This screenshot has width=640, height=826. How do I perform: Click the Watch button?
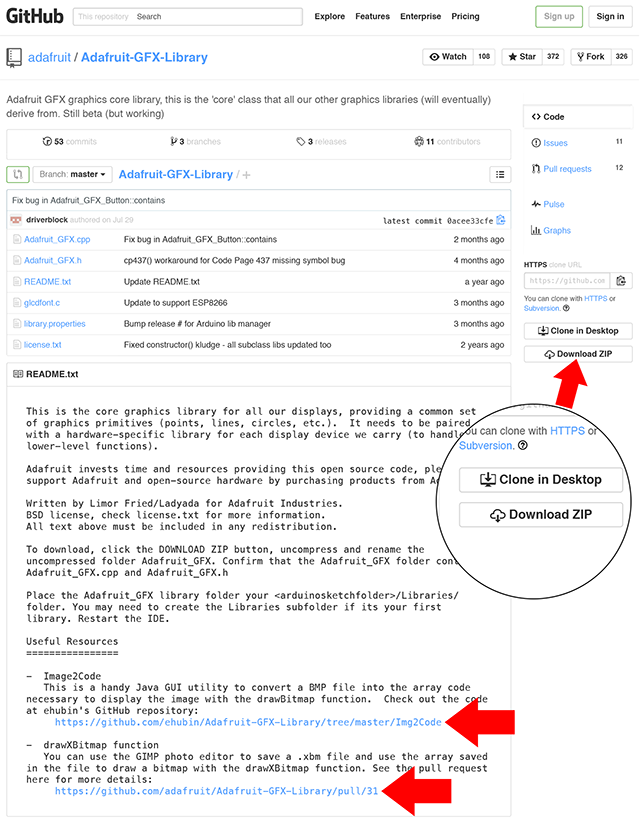448,57
